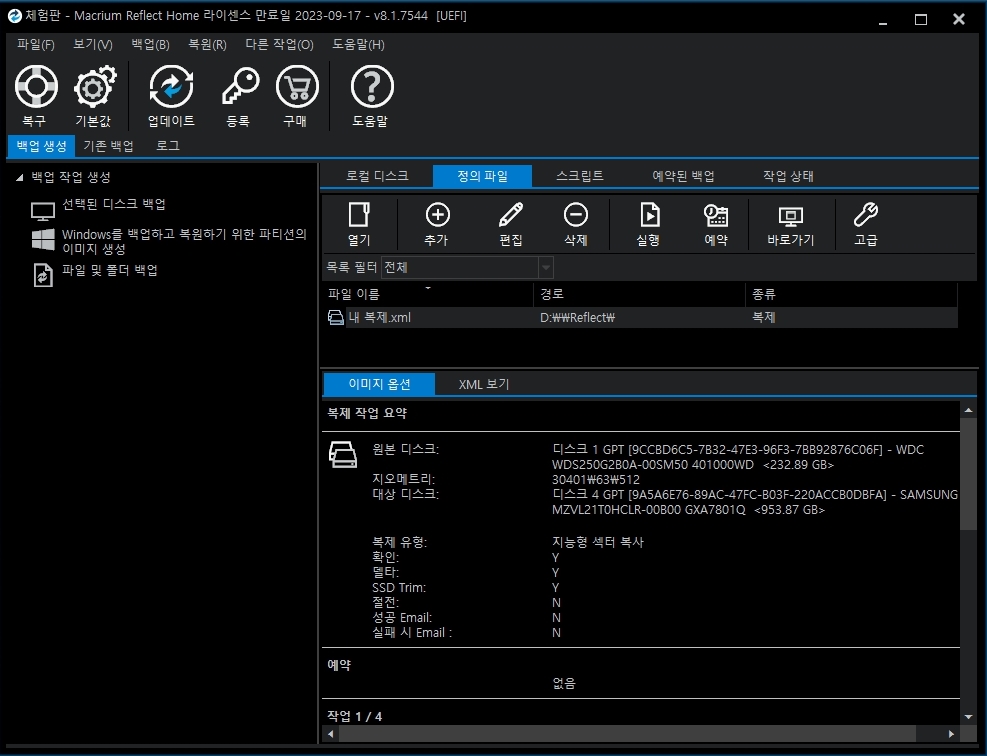This screenshot has height=756, width=987.
Task: Switch to XML 보기 tab
Action: click(483, 384)
